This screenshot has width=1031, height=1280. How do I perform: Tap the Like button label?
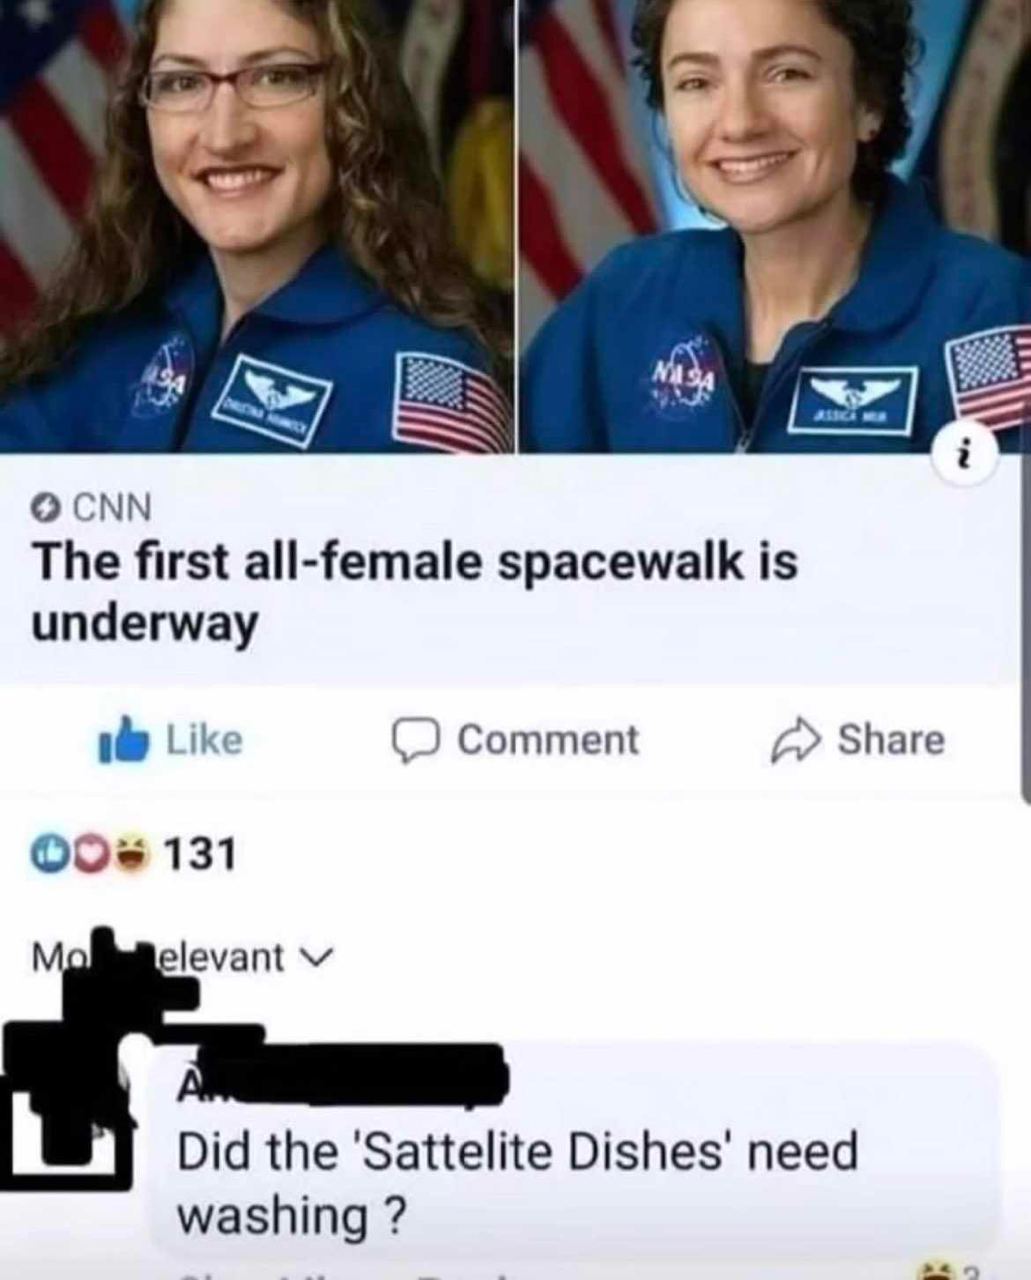coord(204,741)
